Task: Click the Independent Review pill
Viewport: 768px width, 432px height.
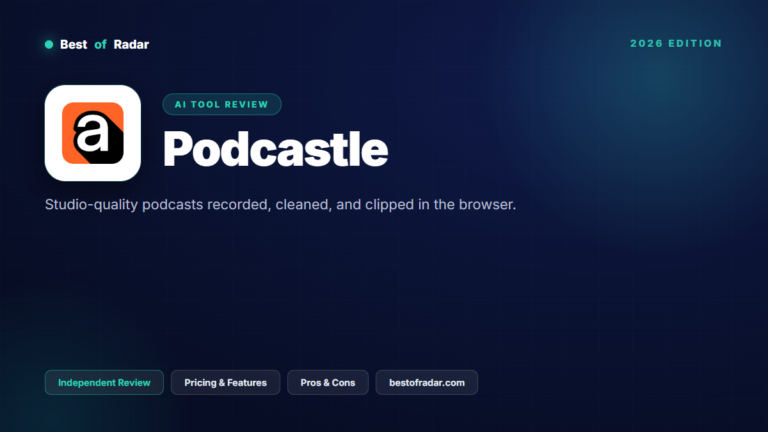Action: pyautogui.click(x=104, y=383)
